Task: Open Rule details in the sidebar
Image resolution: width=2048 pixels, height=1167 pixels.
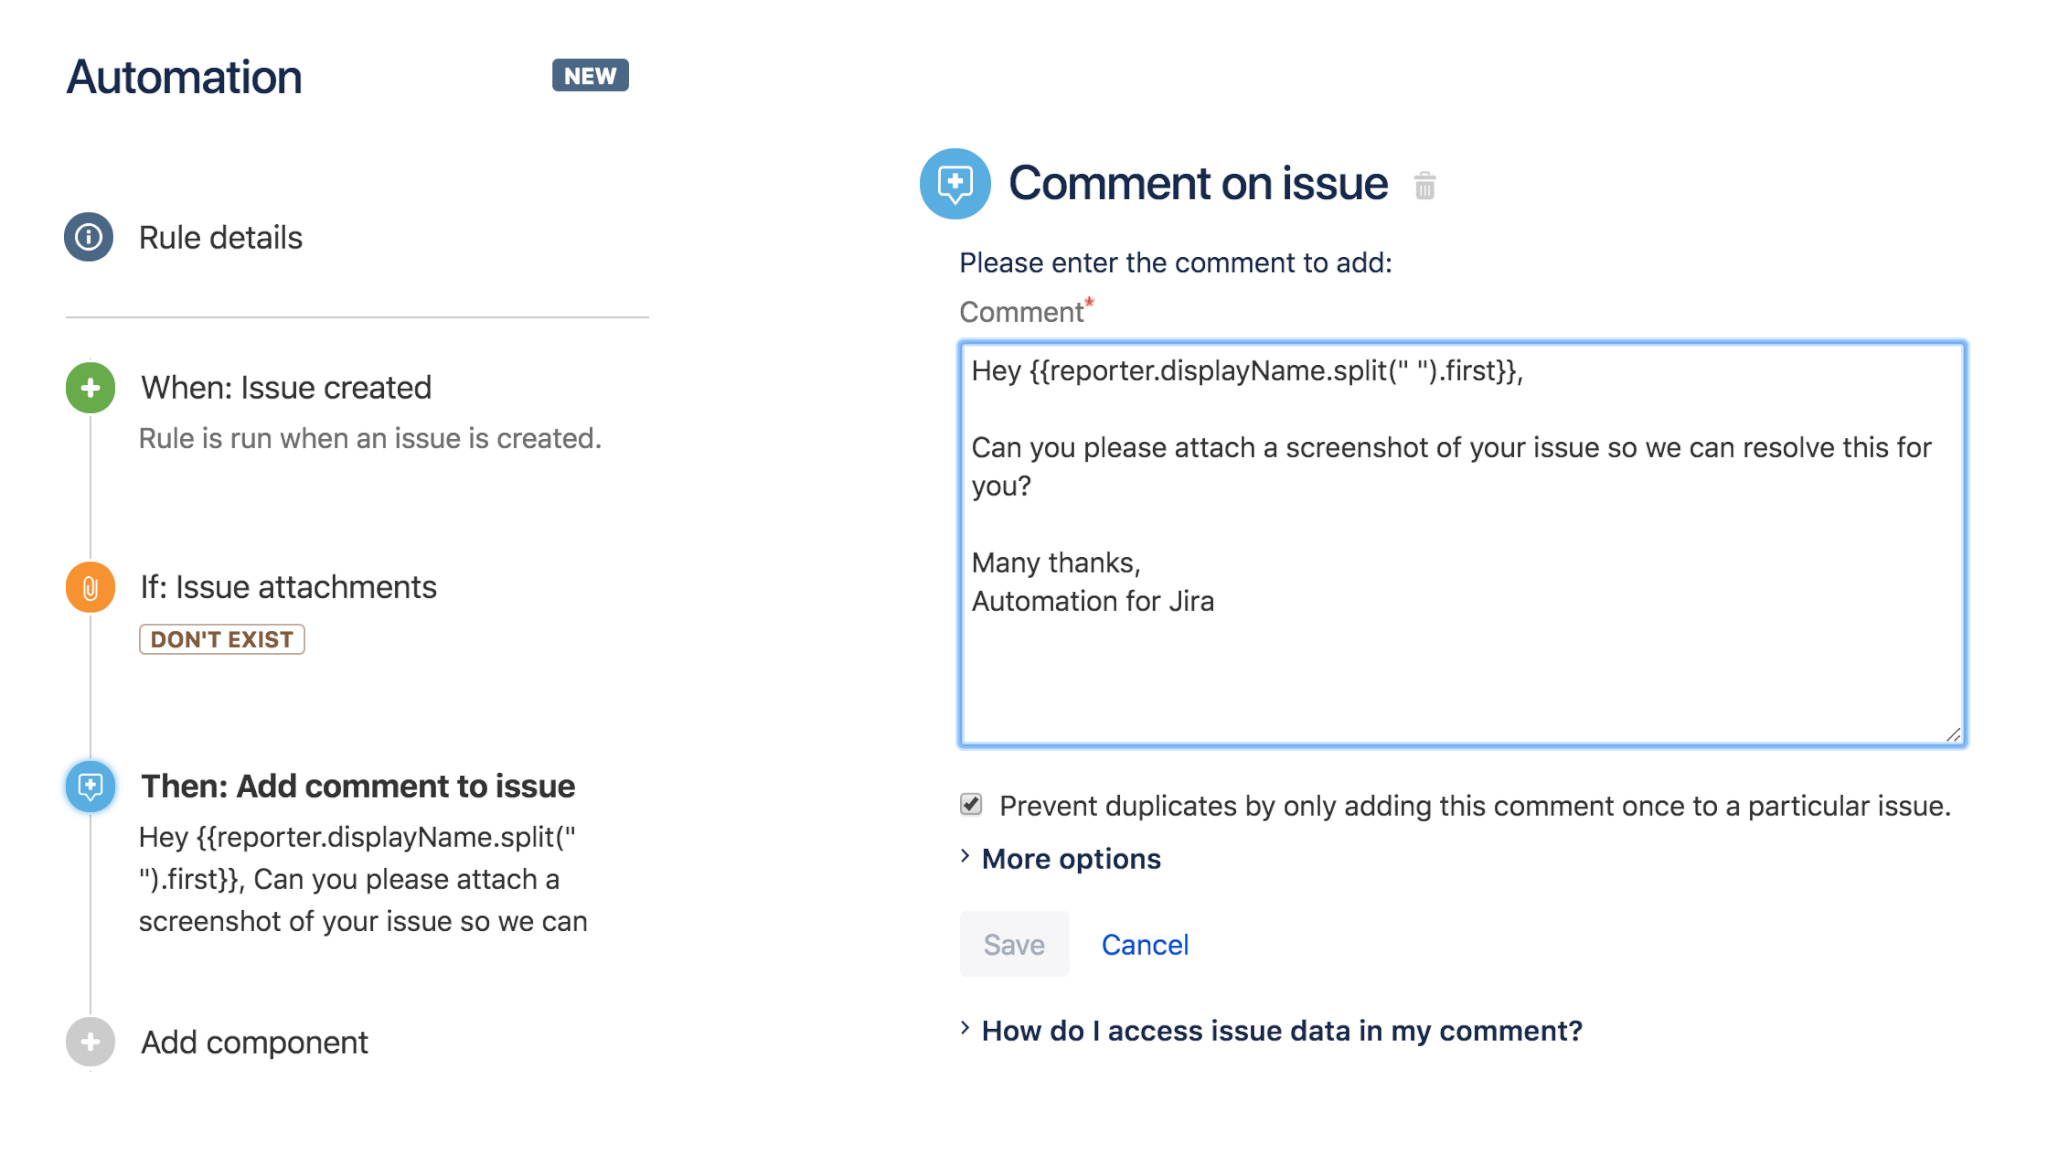Action: click(x=220, y=238)
